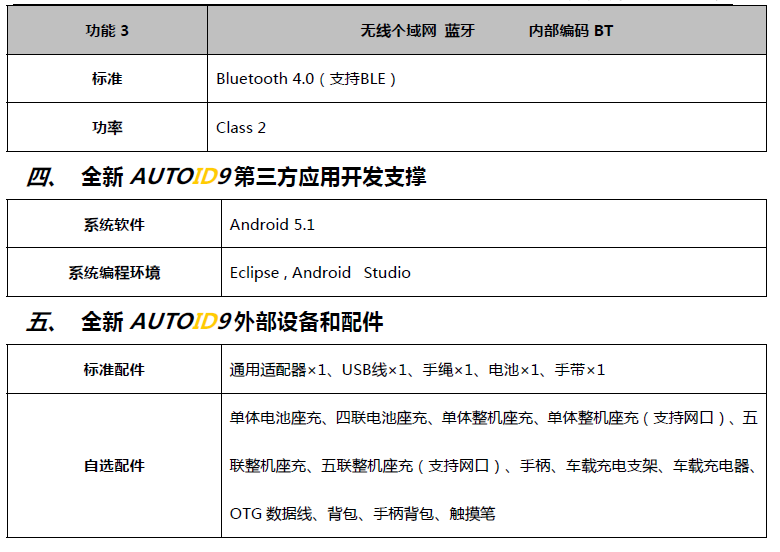Click heading '四、全新 AUTOID9第三方应用开发支撑'

226,177
